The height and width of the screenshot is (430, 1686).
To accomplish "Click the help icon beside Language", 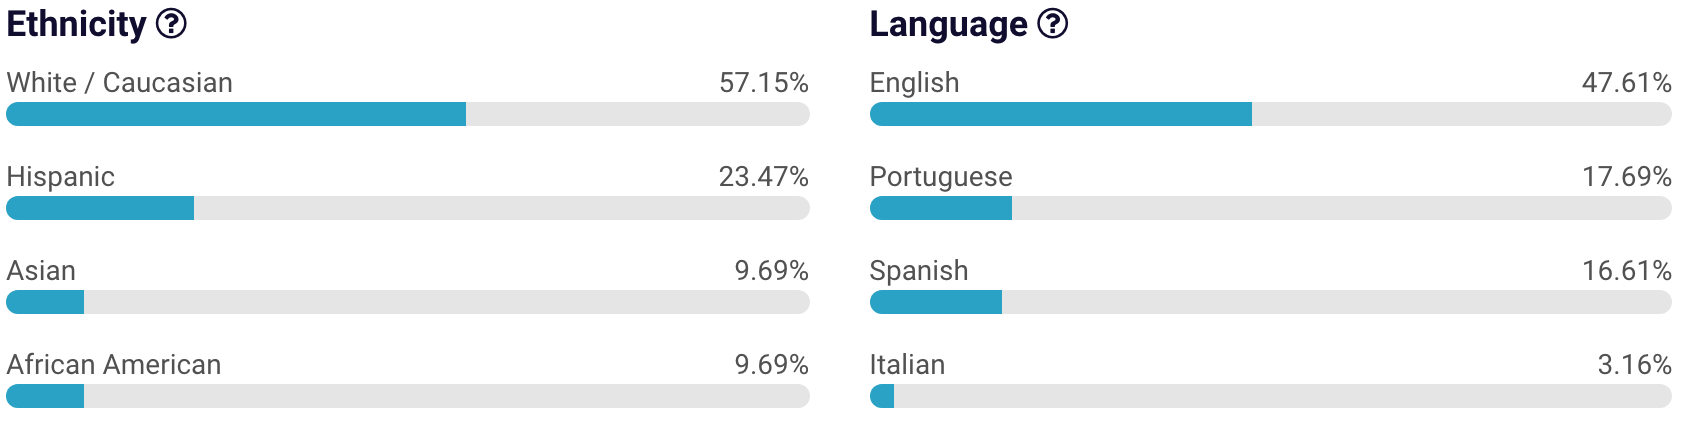I will [x=1052, y=23].
